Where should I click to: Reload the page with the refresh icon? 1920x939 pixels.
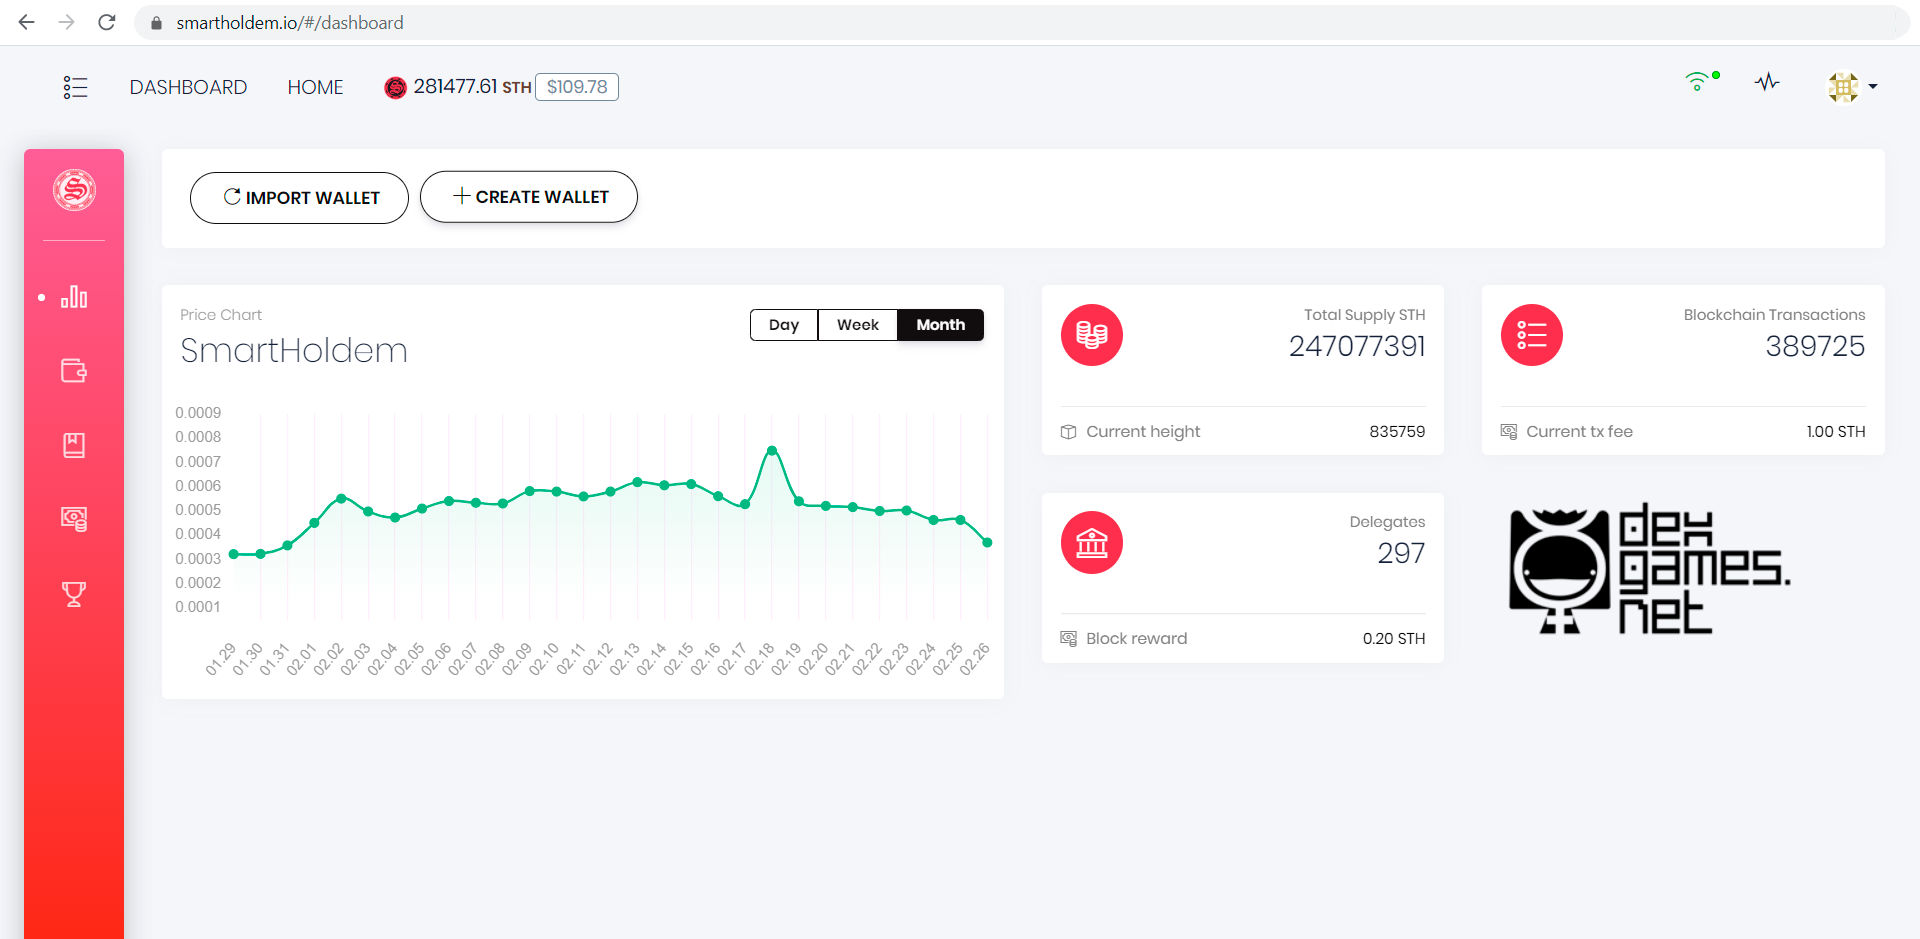[x=107, y=22]
